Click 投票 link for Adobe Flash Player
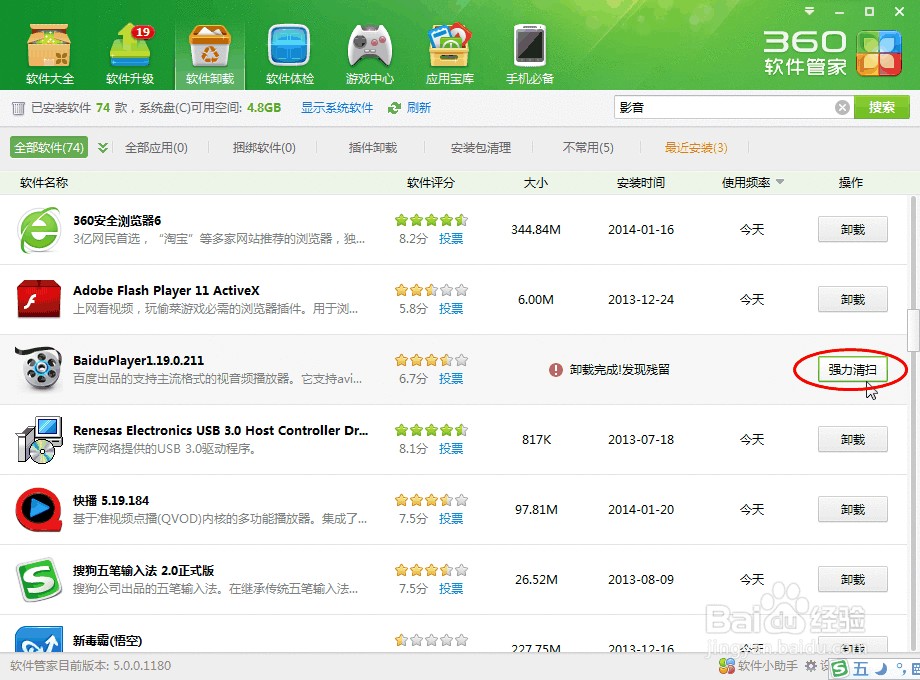The image size is (920, 680). click(451, 309)
